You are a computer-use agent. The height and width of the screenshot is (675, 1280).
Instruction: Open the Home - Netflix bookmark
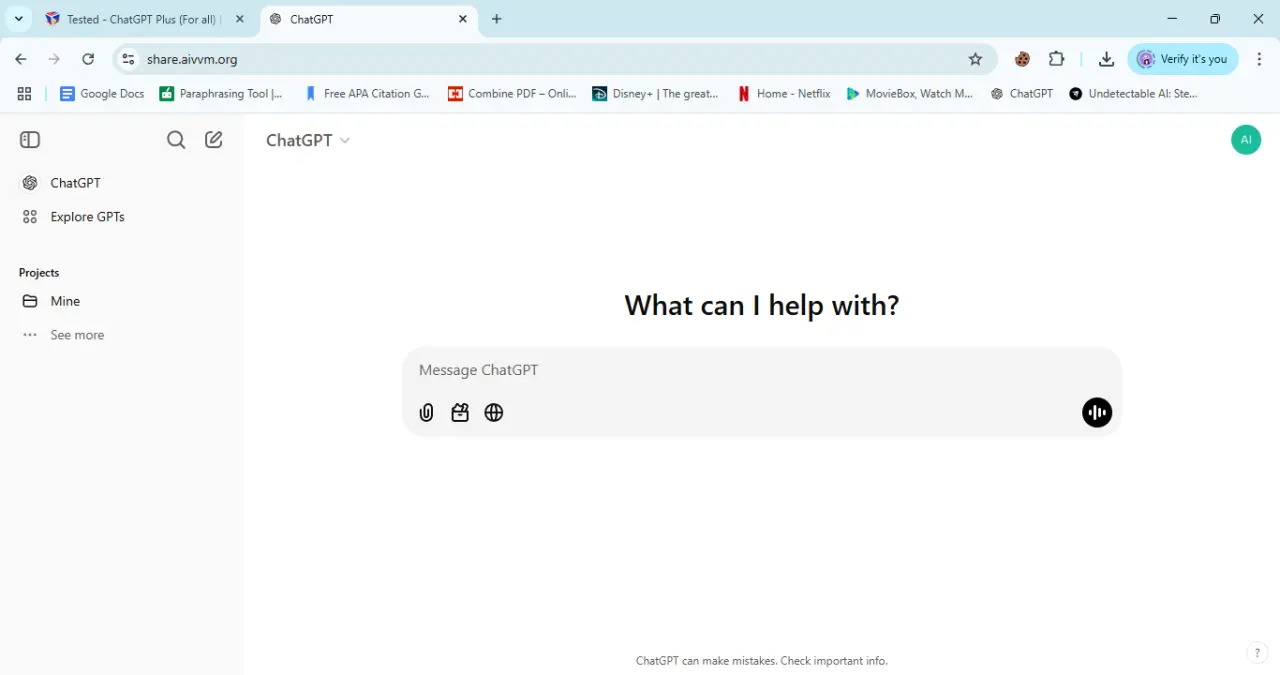784,94
